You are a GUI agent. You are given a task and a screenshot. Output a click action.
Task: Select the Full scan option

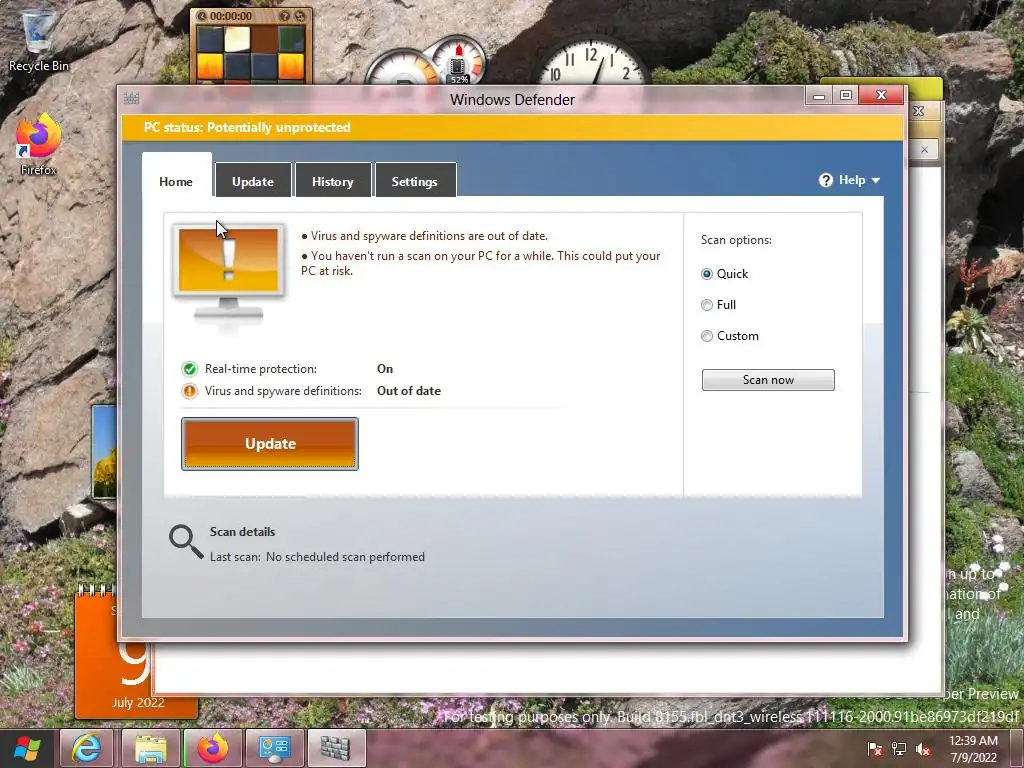coord(707,305)
